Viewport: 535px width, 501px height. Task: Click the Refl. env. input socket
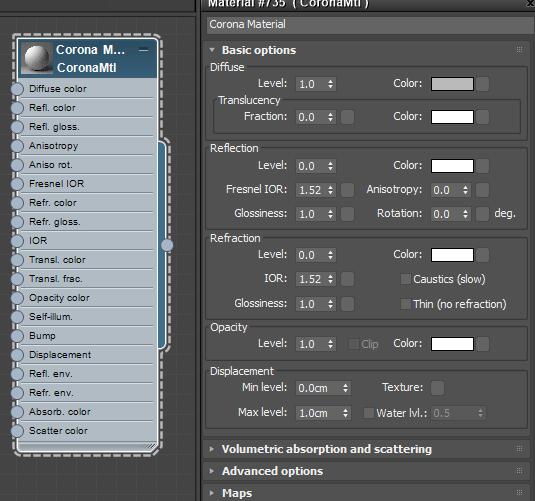click(17, 374)
